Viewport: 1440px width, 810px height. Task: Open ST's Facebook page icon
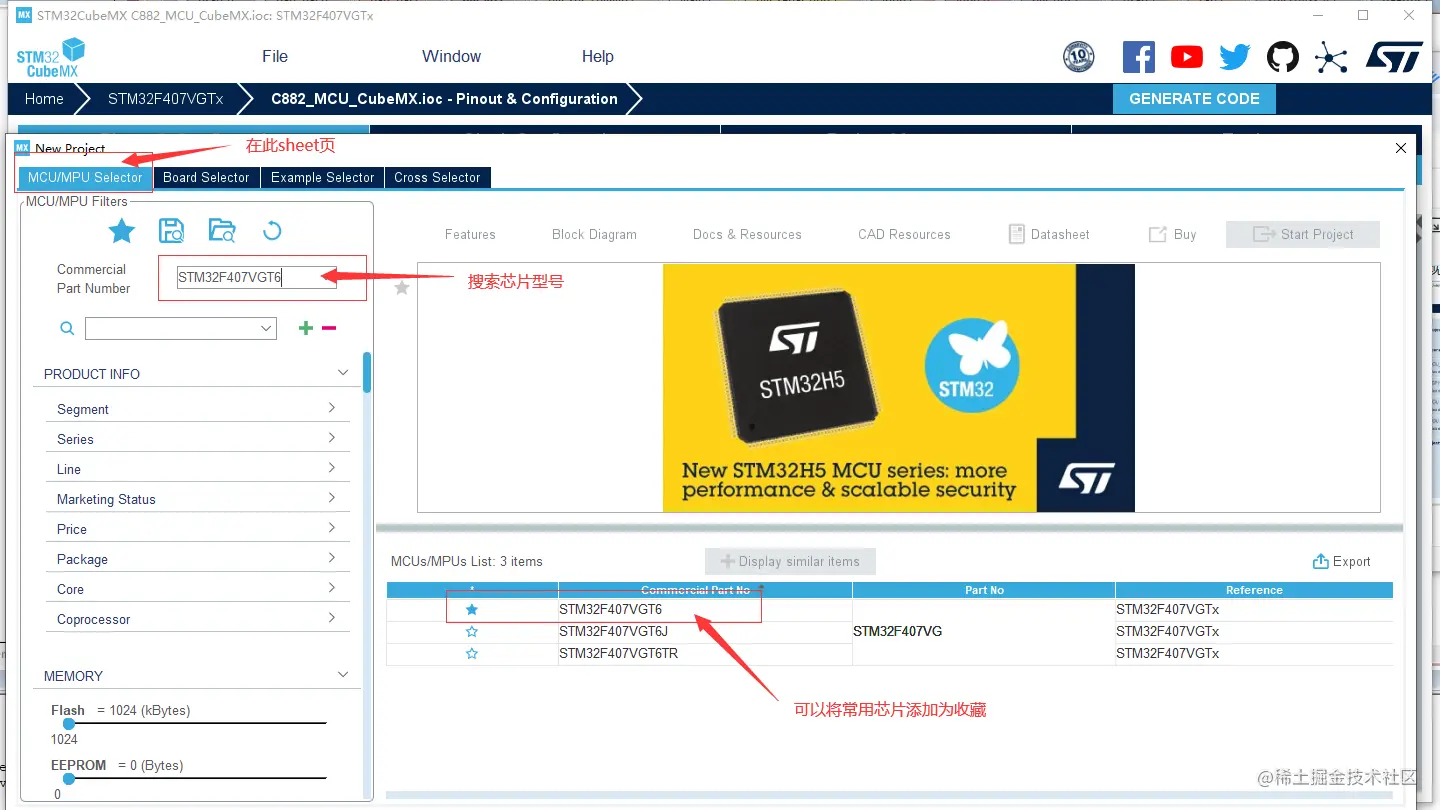[1139, 57]
